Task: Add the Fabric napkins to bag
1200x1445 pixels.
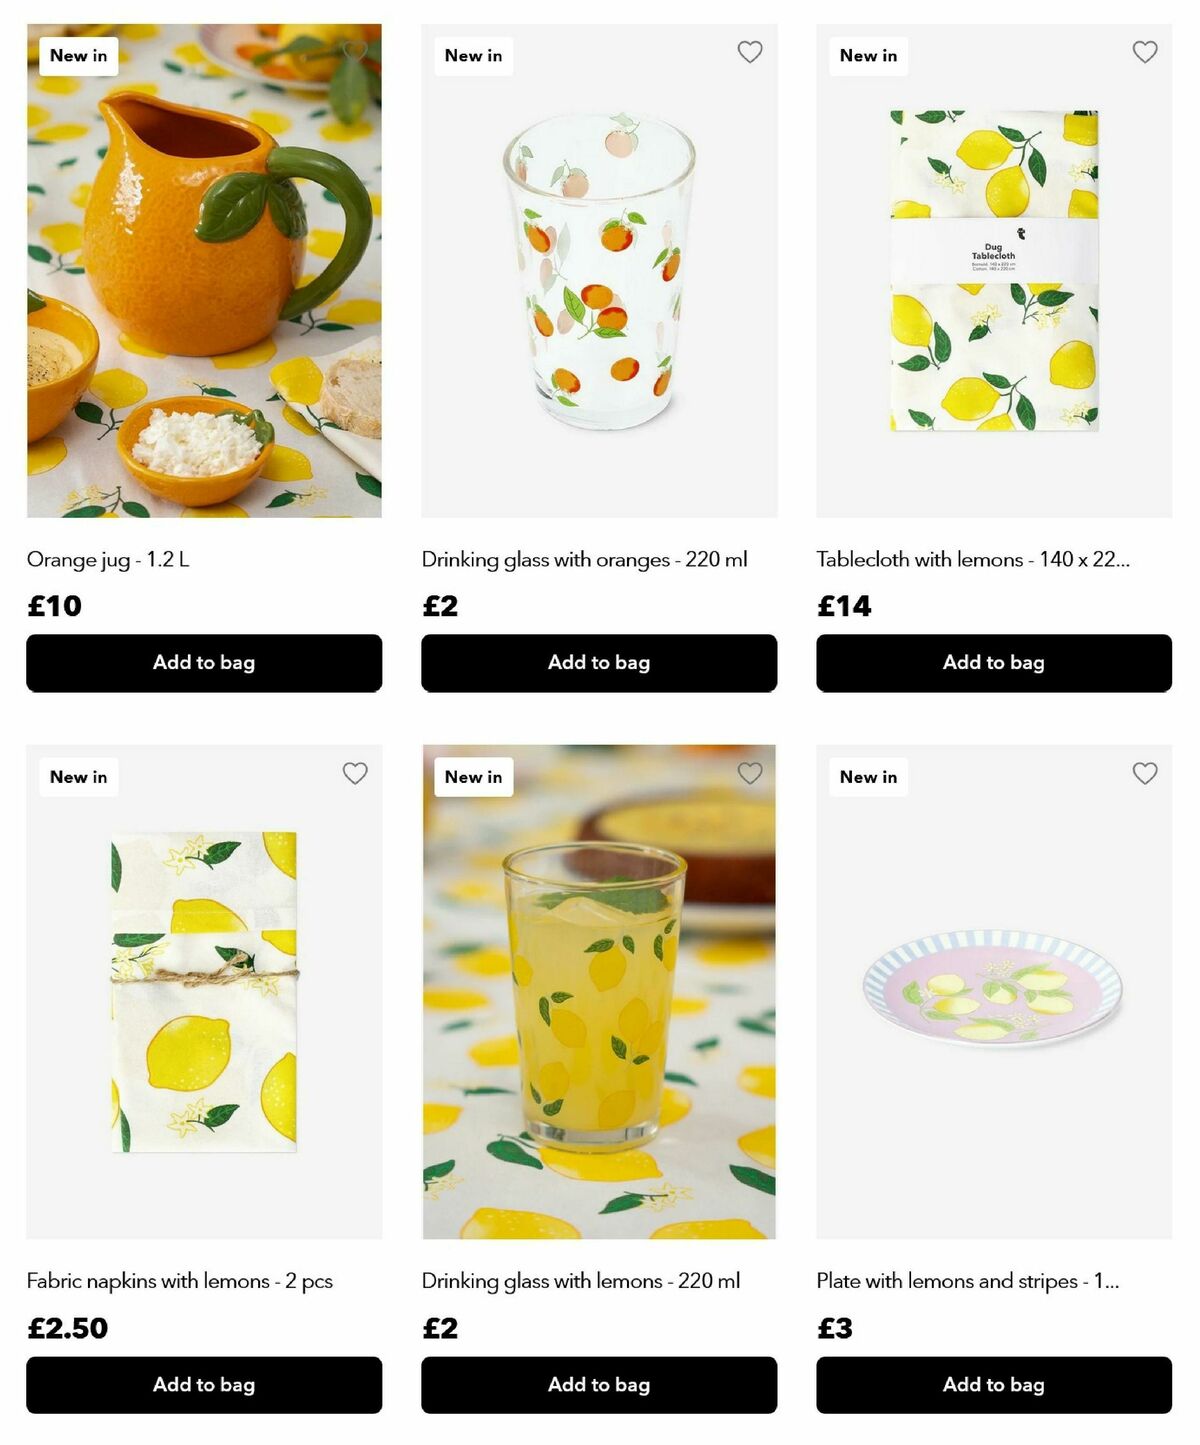Action: point(203,1385)
